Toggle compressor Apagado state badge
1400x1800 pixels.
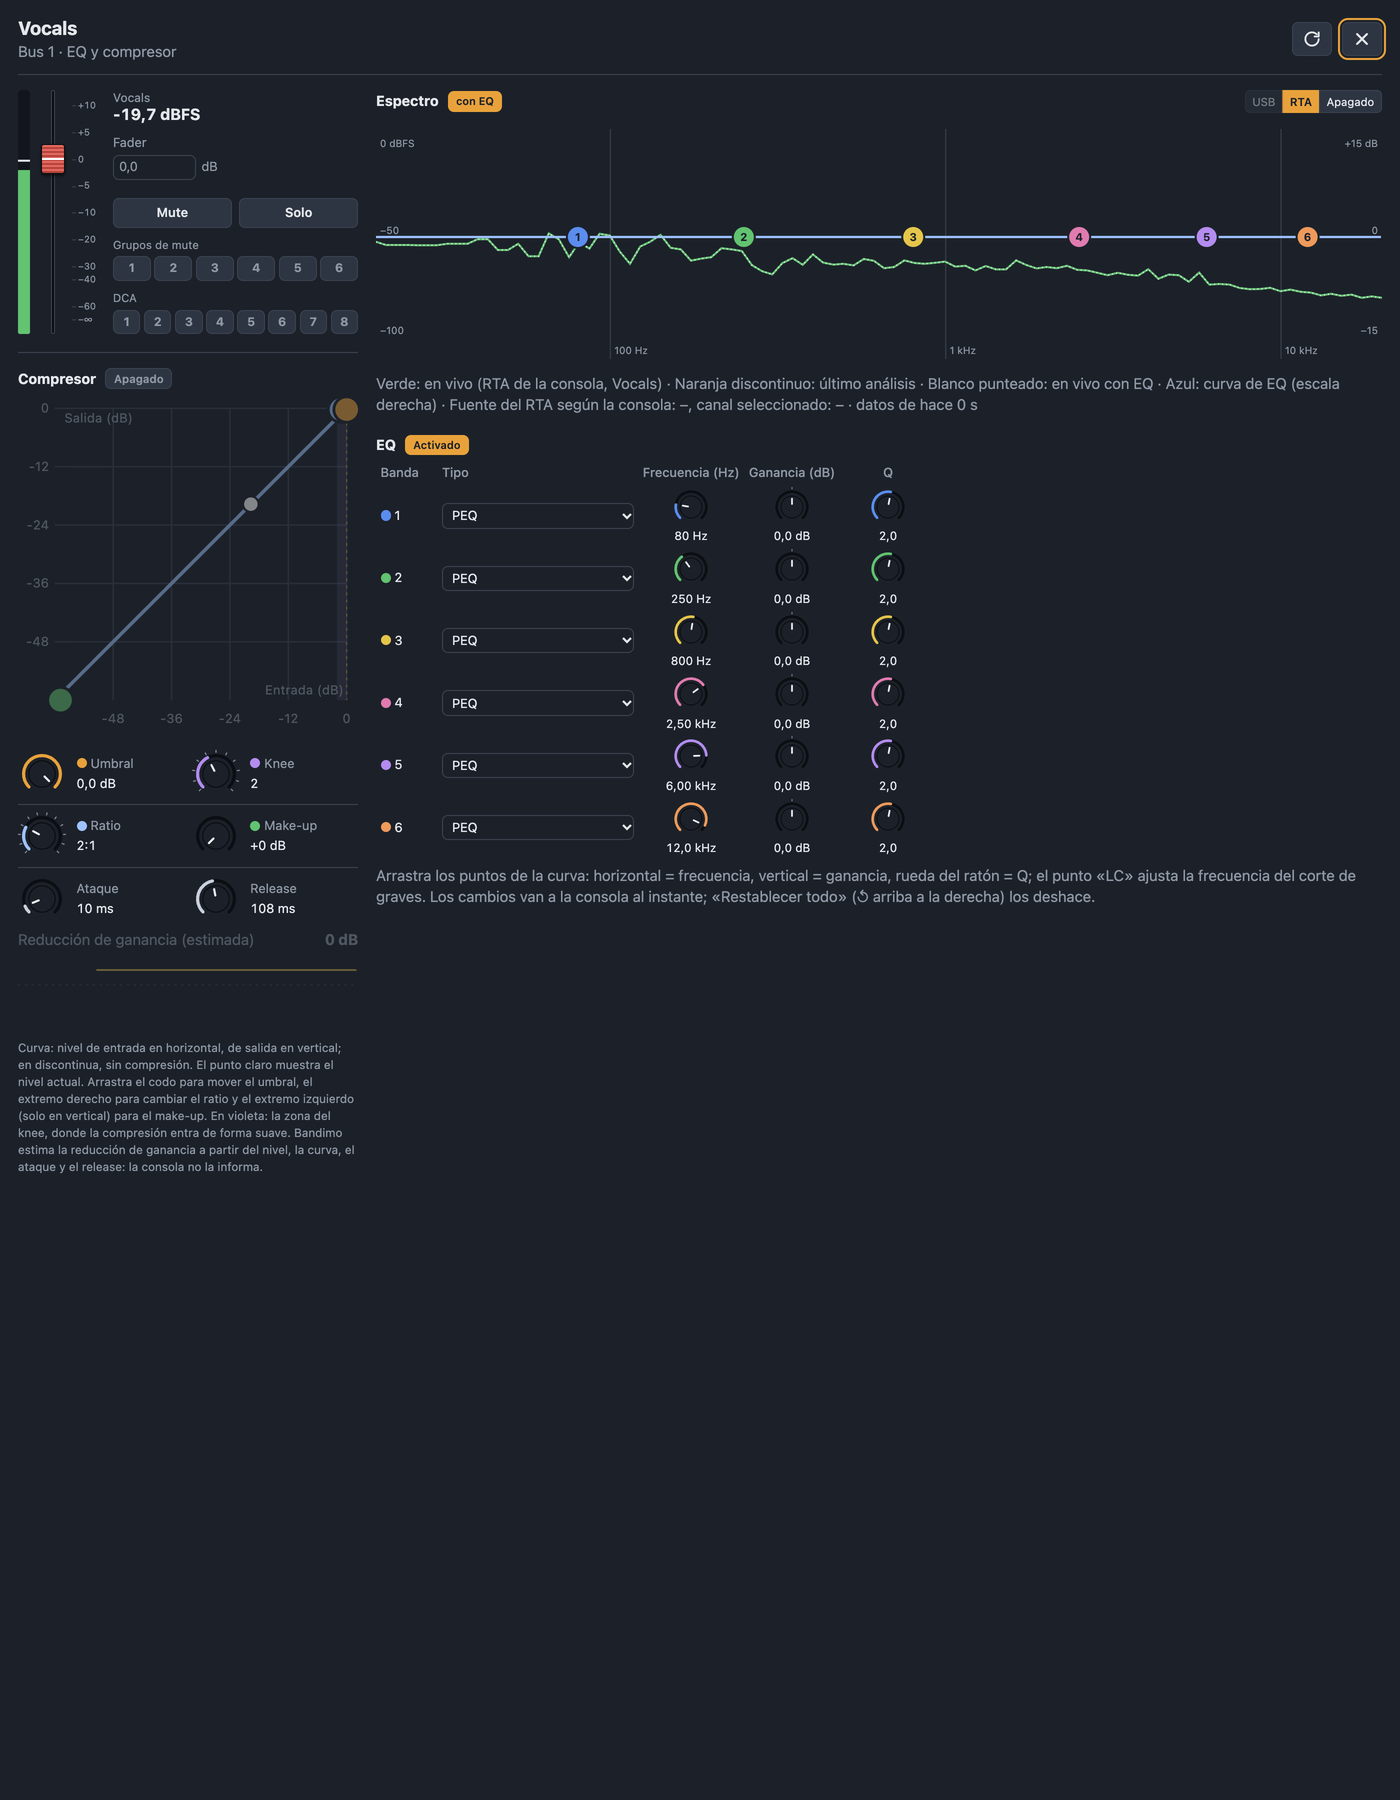point(138,379)
